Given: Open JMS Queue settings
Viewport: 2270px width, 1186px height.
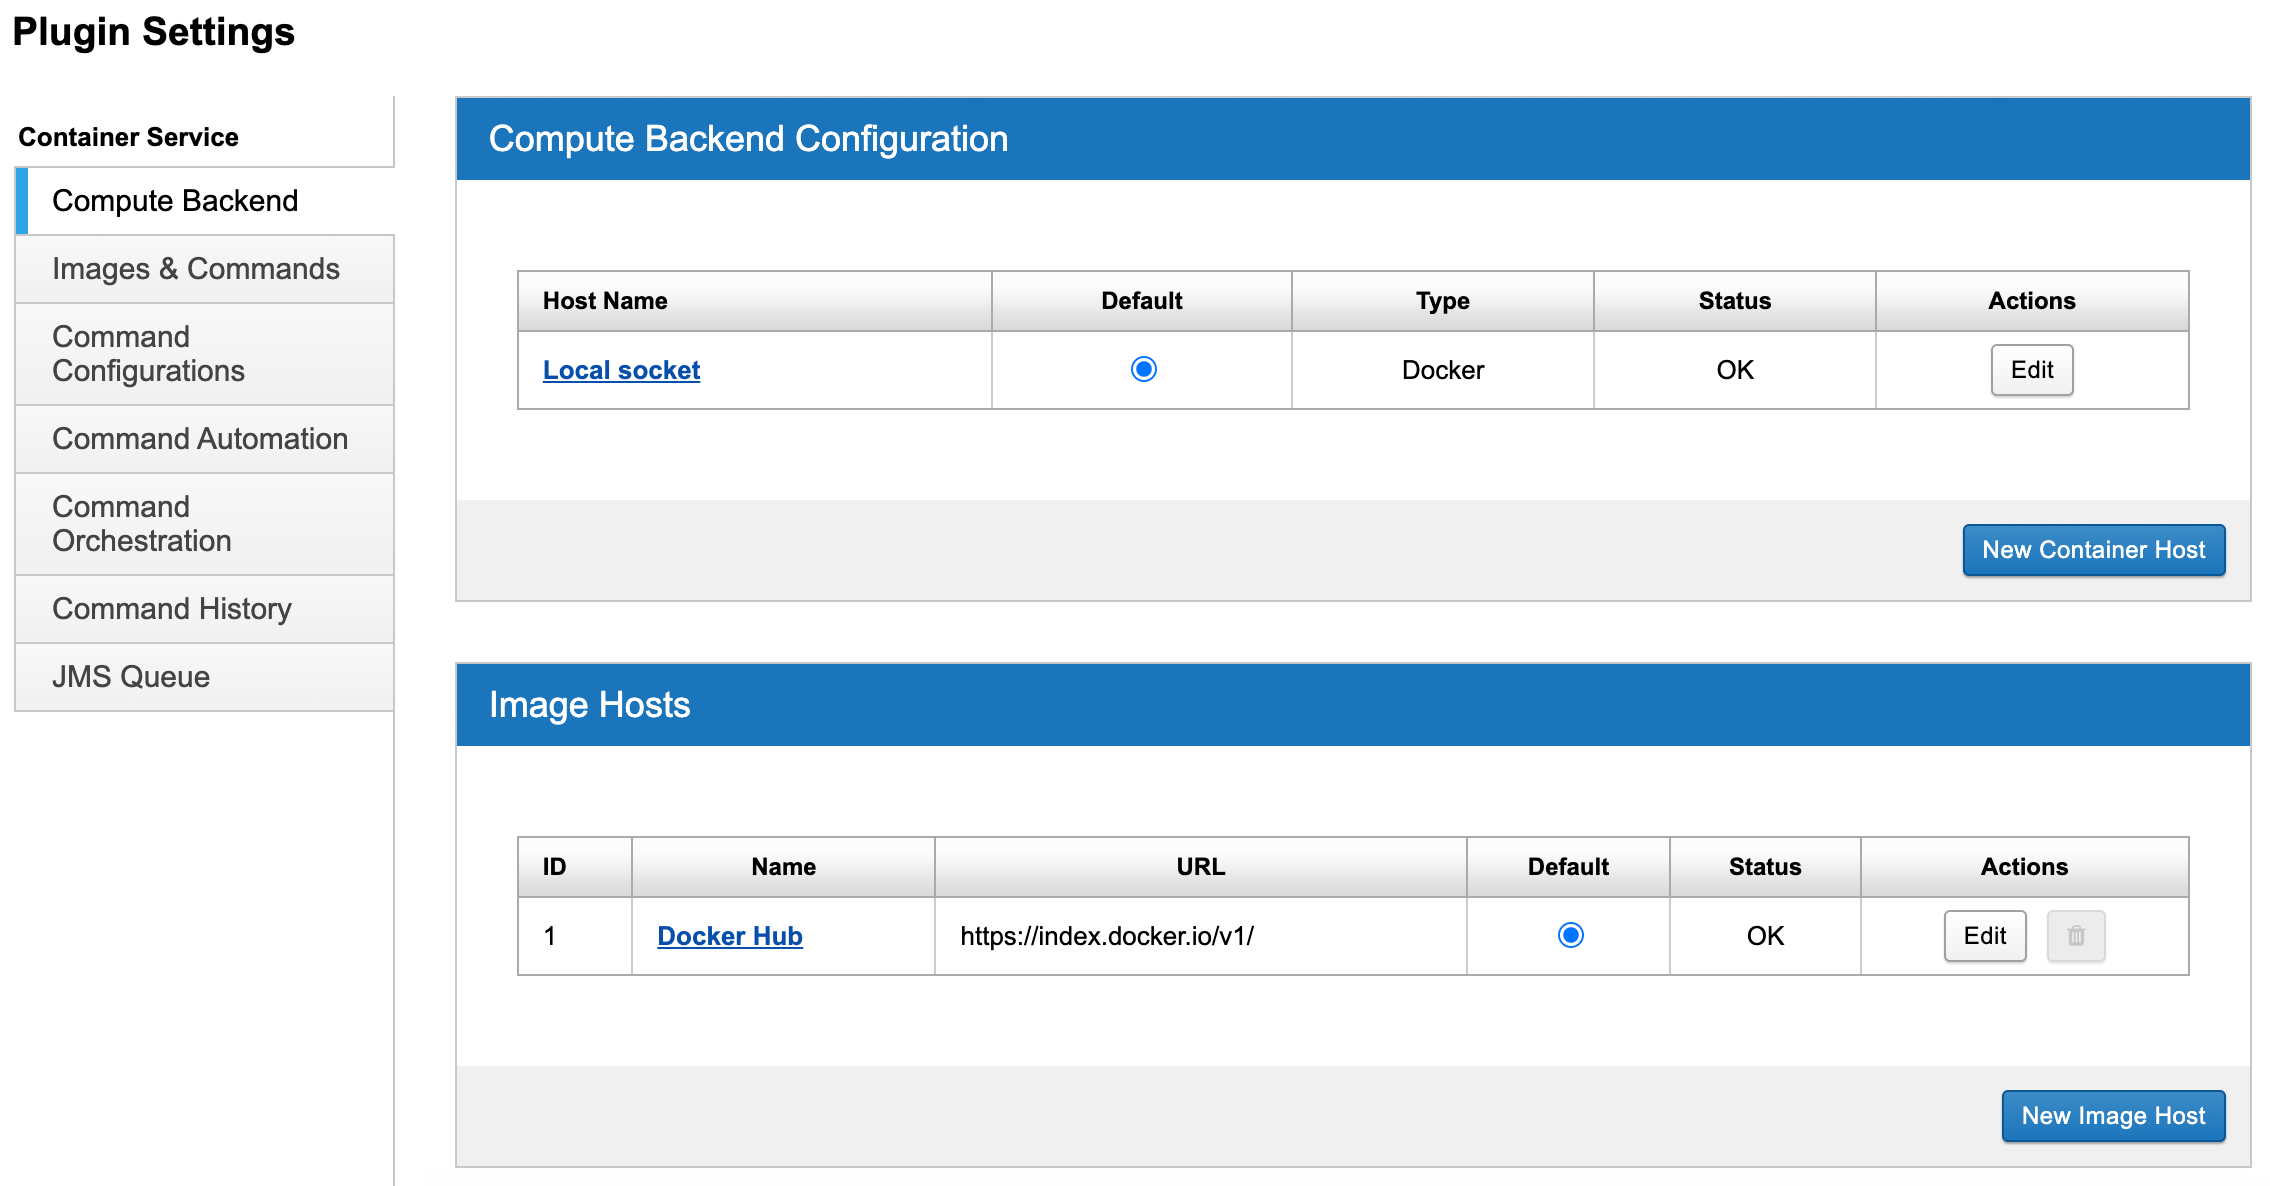Looking at the screenshot, I should pyautogui.click(x=131, y=677).
